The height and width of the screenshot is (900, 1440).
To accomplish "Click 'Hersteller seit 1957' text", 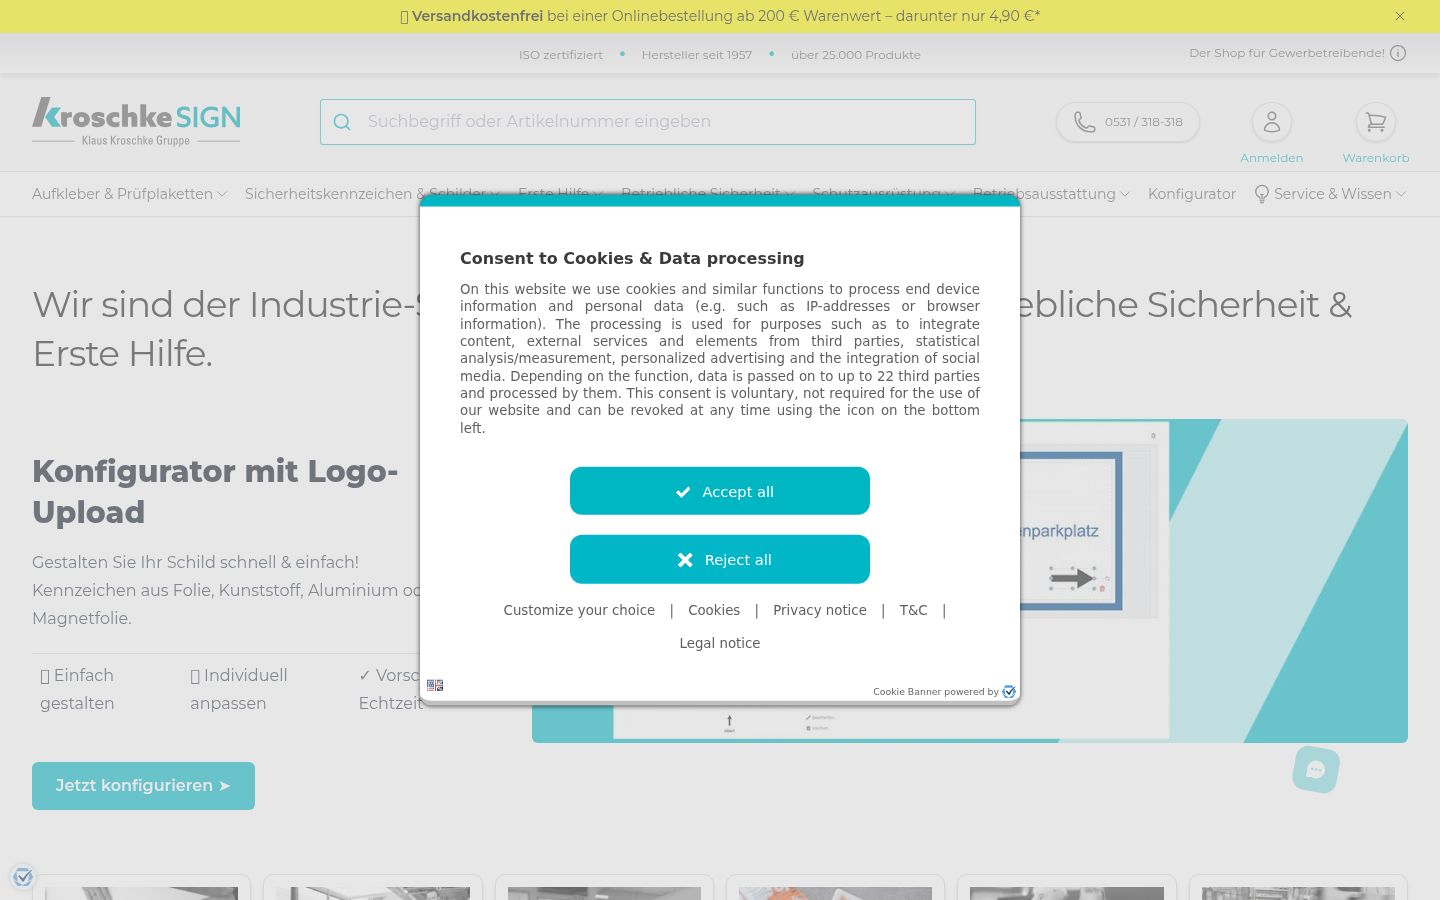I will [697, 55].
